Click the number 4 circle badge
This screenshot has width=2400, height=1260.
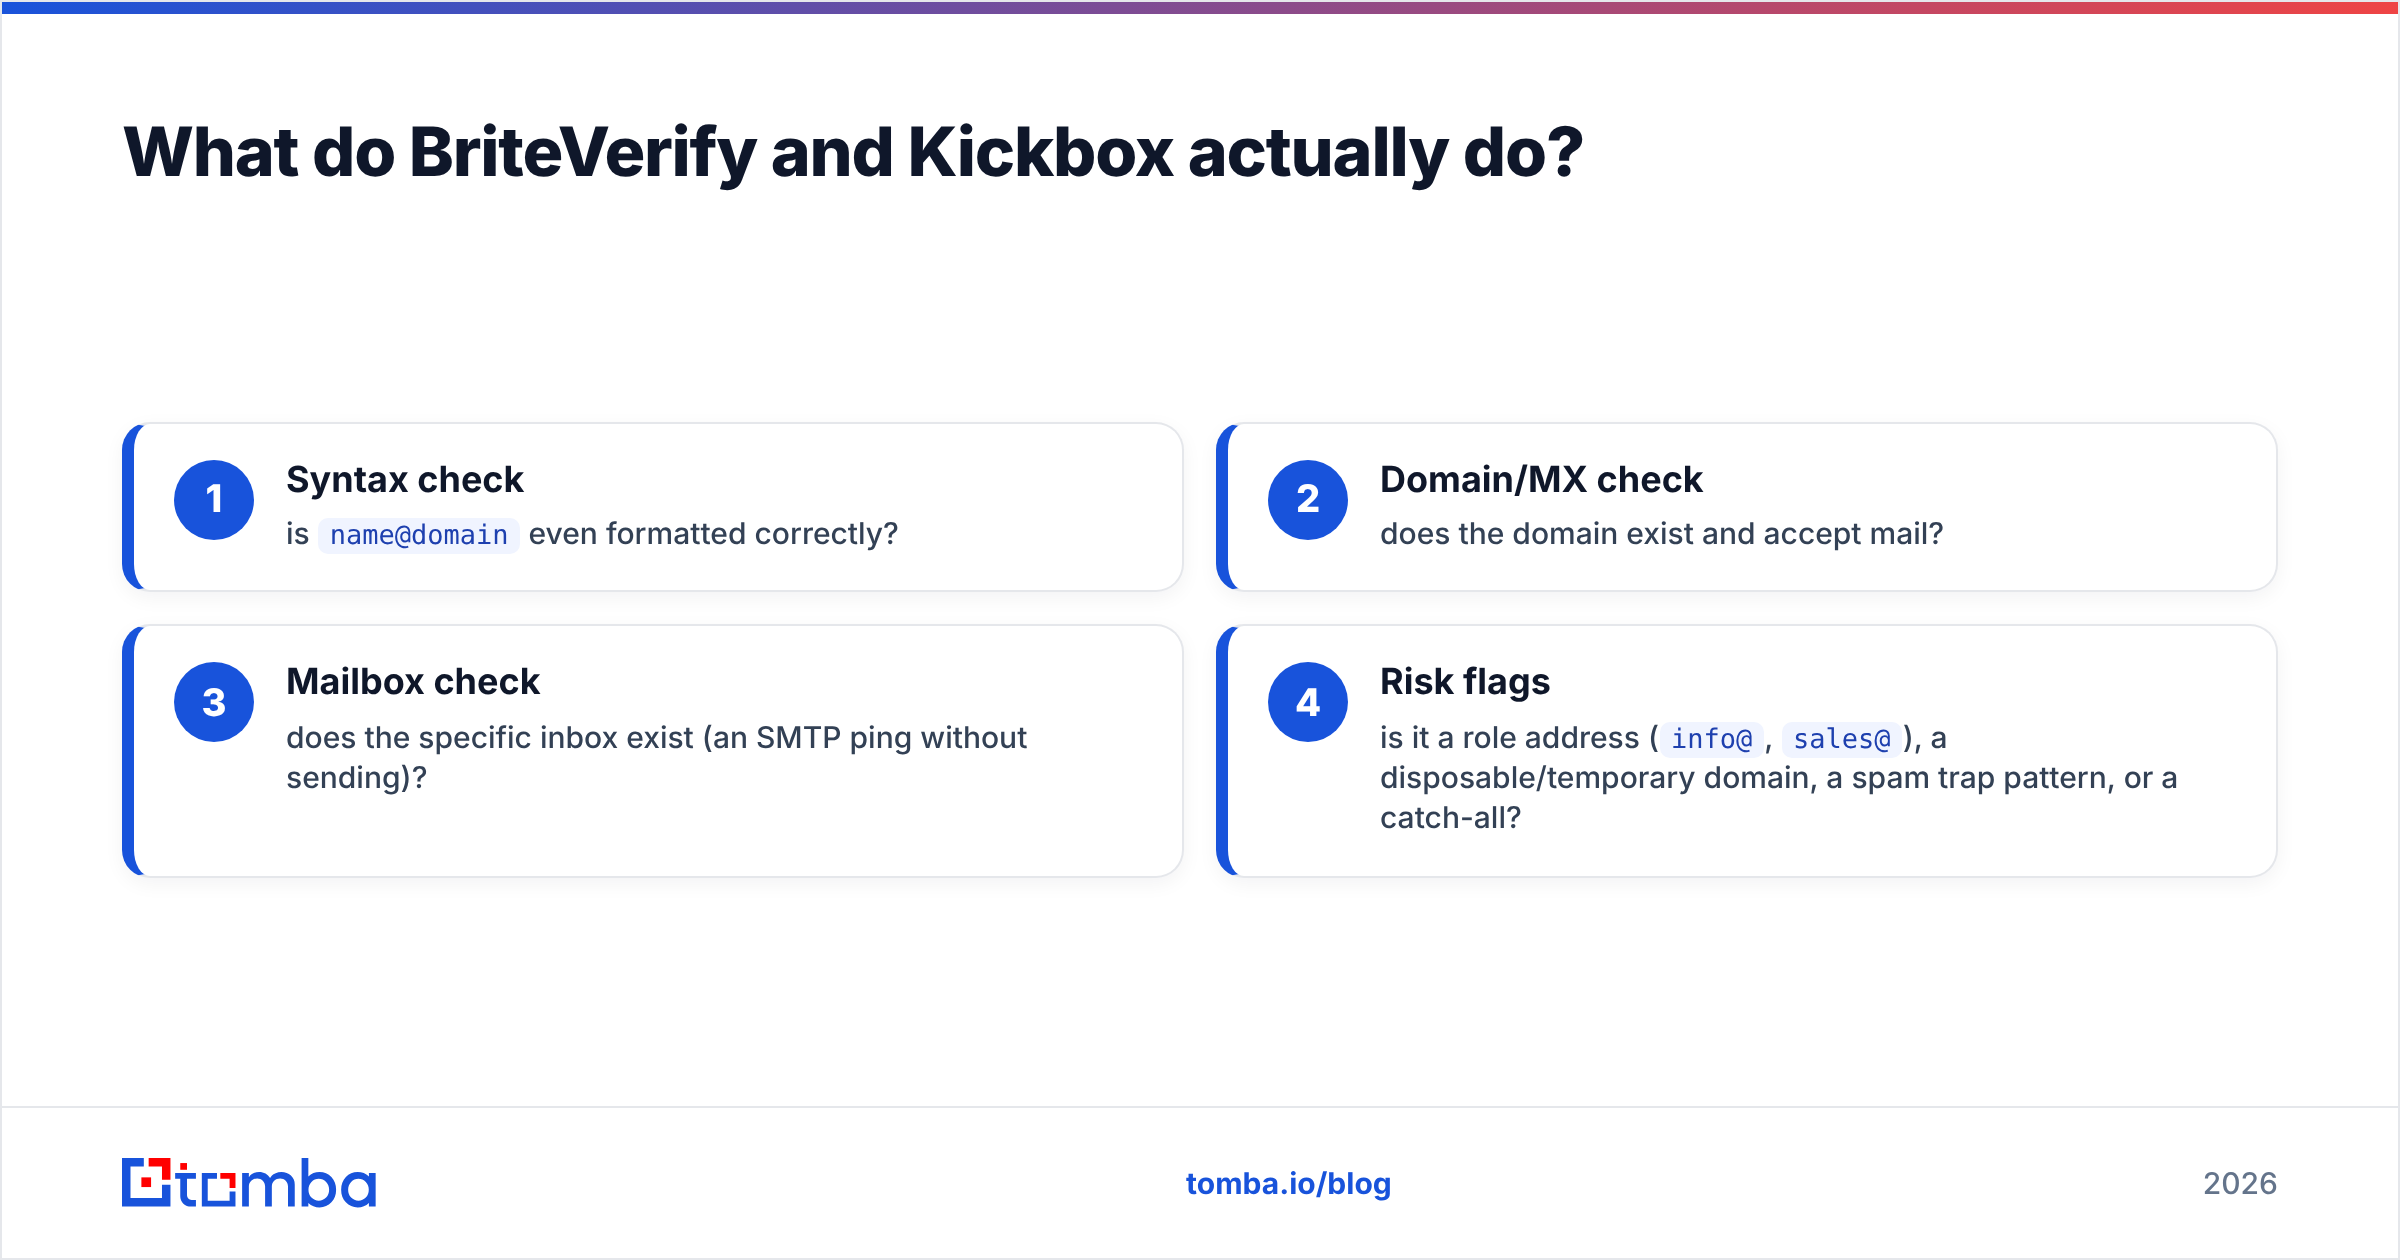pyautogui.click(x=1308, y=702)
